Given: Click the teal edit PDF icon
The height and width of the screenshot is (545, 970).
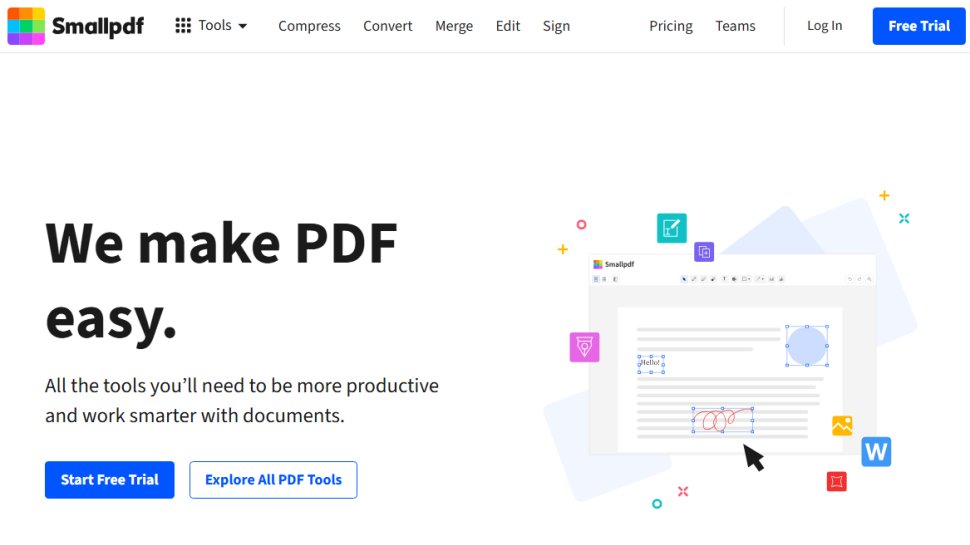Looking at the screenshot, I should (x=672, y=228).
